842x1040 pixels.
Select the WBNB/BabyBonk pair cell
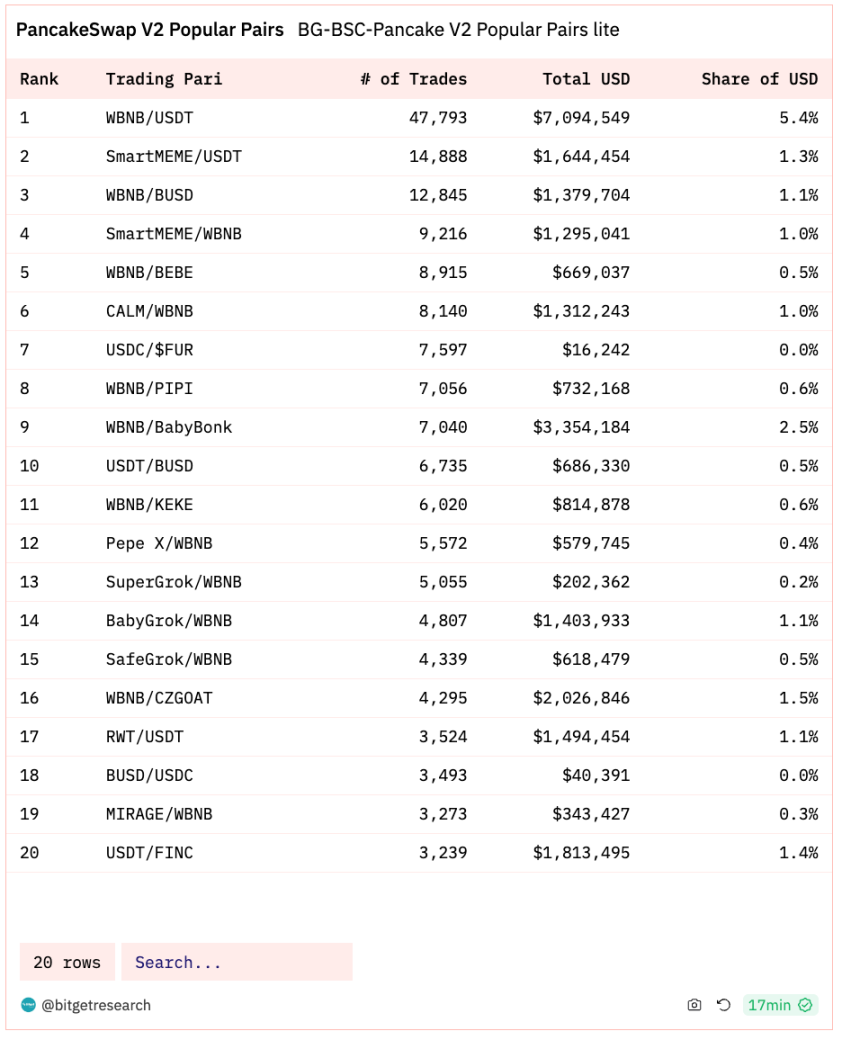click(169, 427)
